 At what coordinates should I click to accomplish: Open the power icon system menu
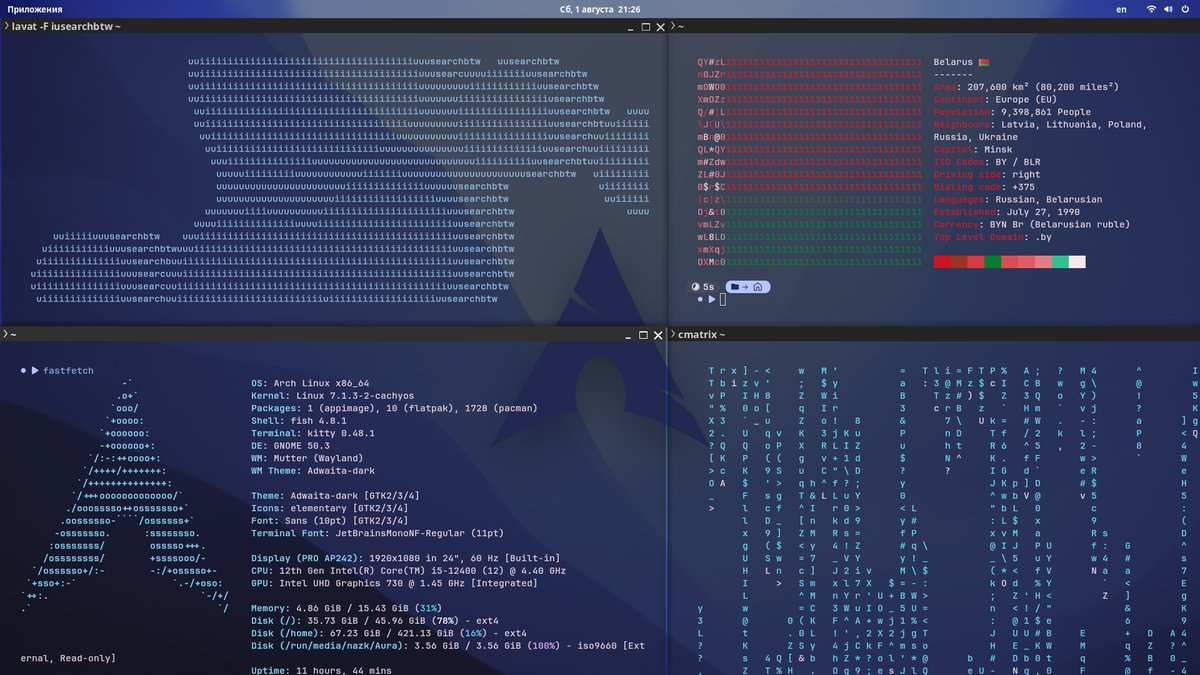(x=1184, y=9)
